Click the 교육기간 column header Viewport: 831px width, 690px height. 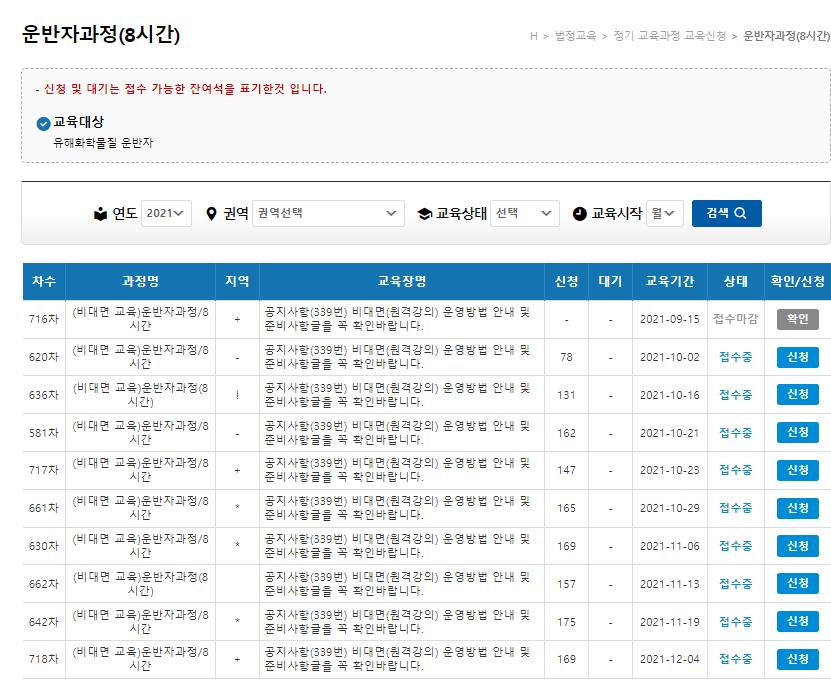(670, 281)
